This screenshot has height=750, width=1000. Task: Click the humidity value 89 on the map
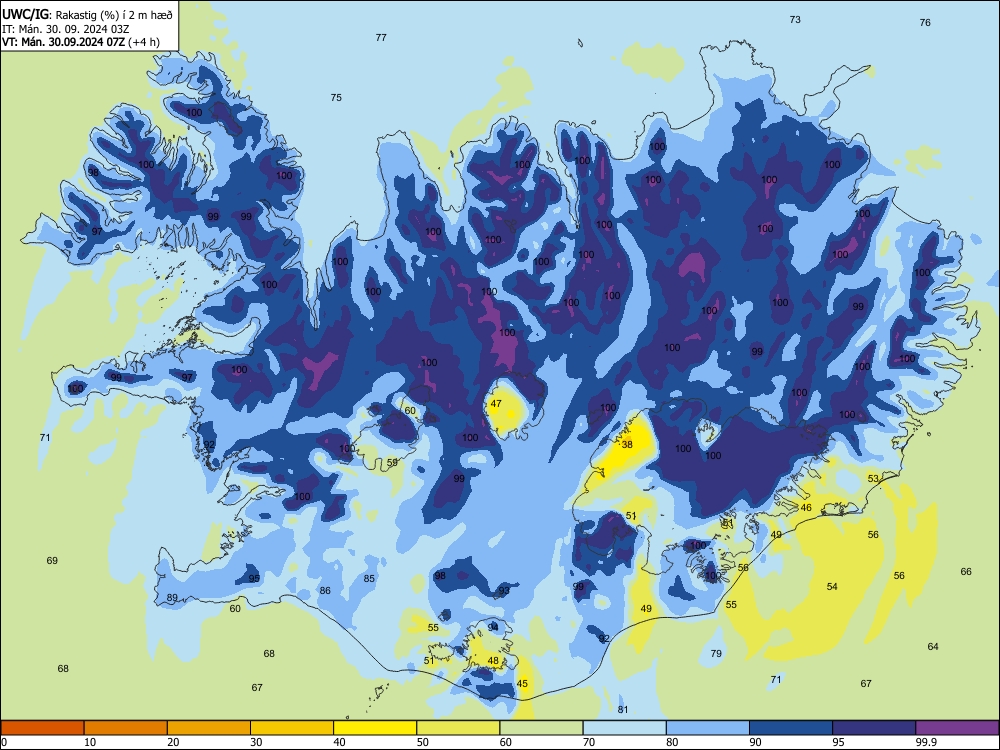pyautogui.click(x=172, y=598)
